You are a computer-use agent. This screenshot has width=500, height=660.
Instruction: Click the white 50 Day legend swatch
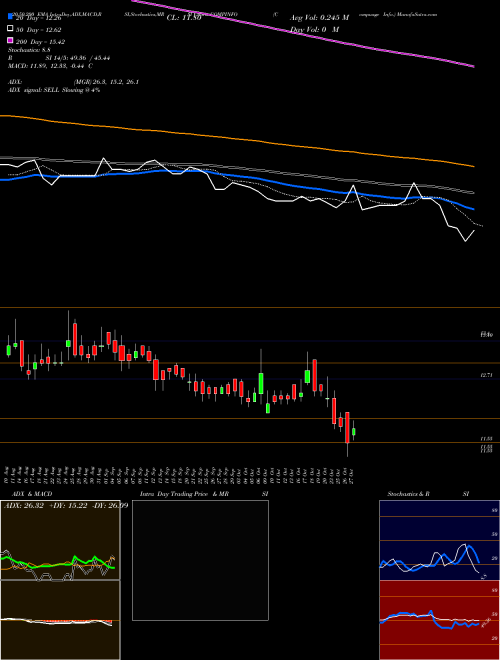pos(10,29)
